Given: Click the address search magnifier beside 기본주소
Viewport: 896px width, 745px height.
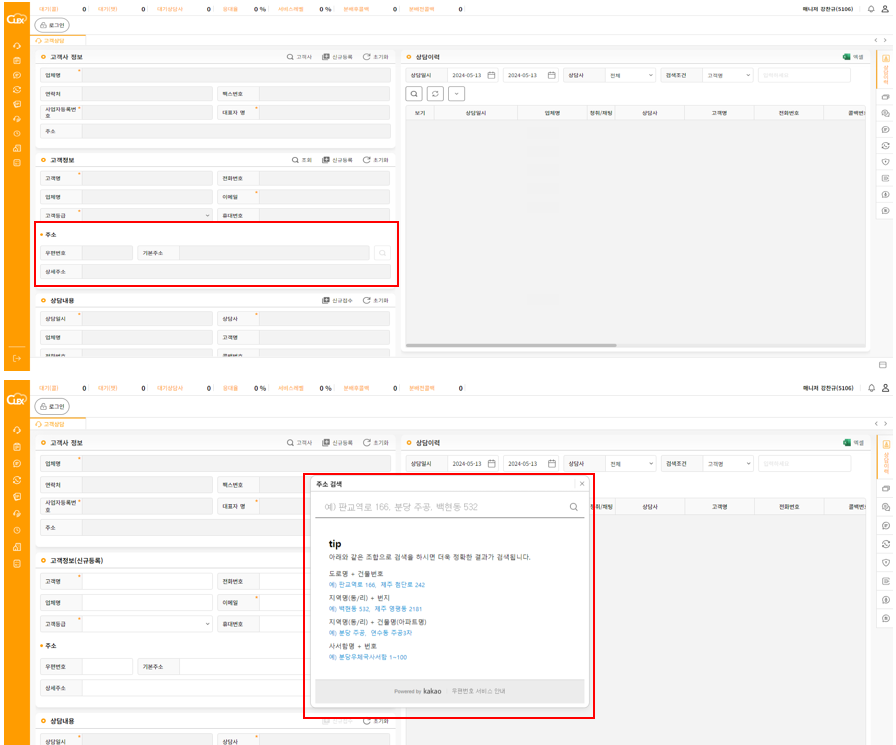Looking at the screenshot, I should coord(382,253).
